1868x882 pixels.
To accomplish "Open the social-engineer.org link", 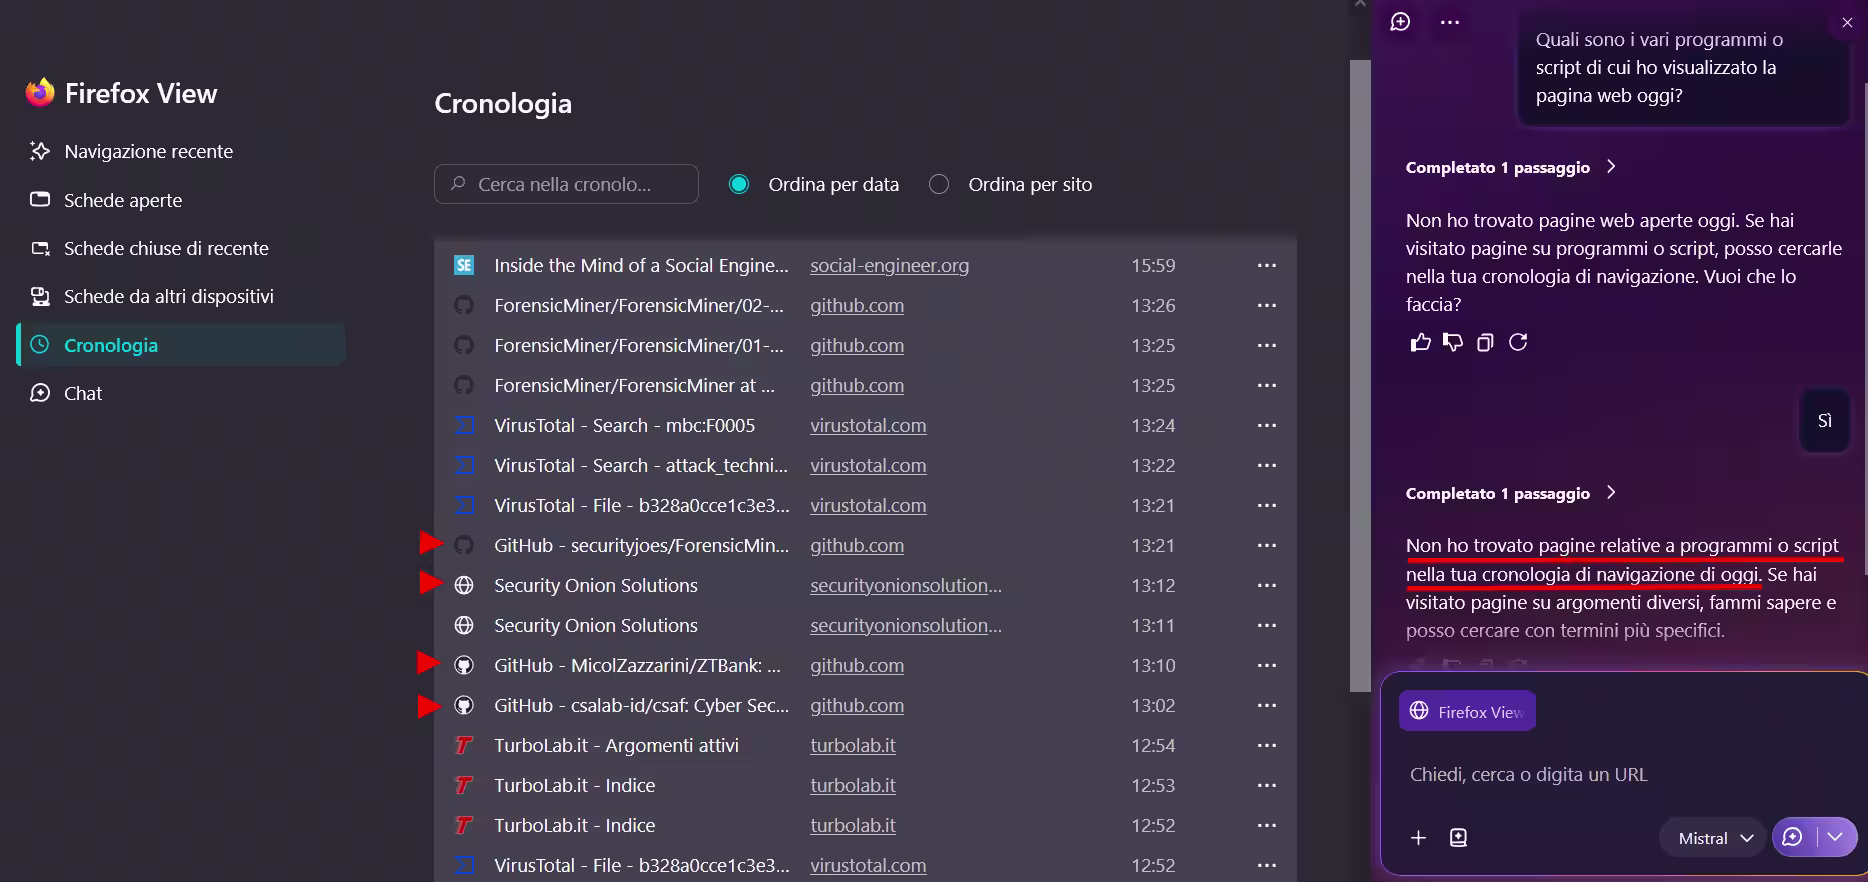I will pyautogui.click(x=889, y=265).
